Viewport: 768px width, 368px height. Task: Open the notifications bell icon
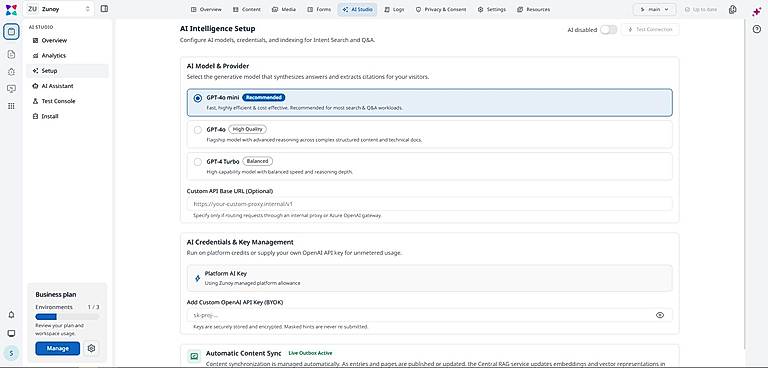pyautogui.click(x=11, y=315)
